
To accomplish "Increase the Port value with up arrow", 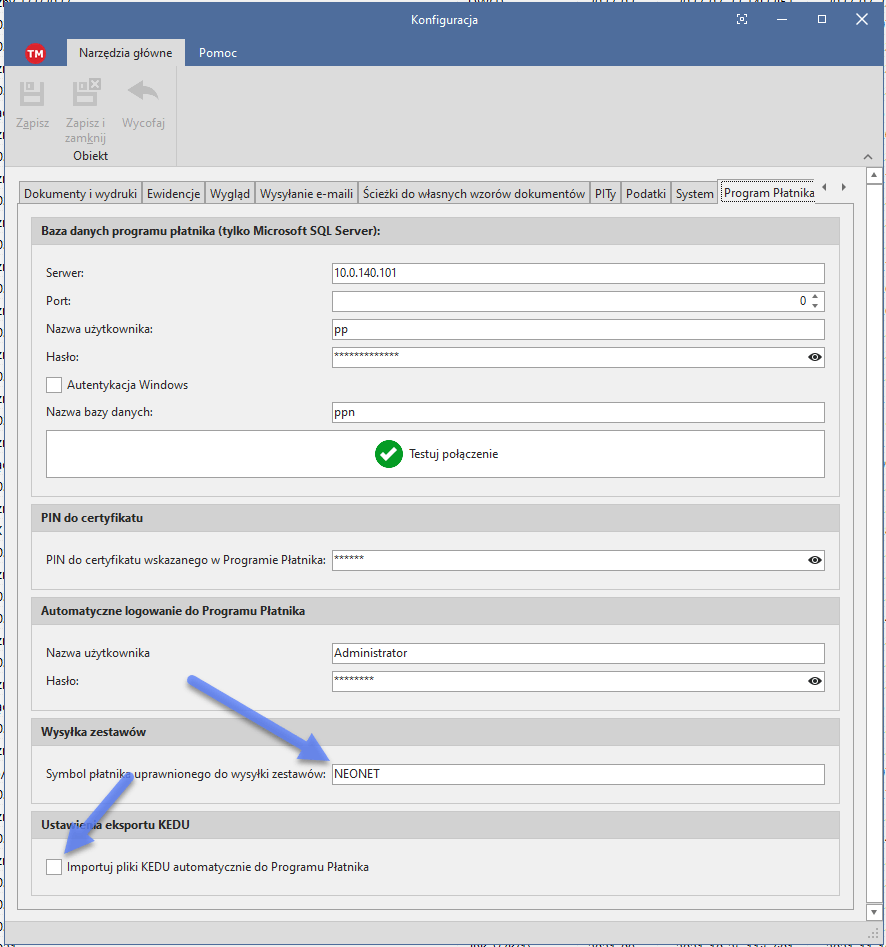I will [x=816, y=297].
